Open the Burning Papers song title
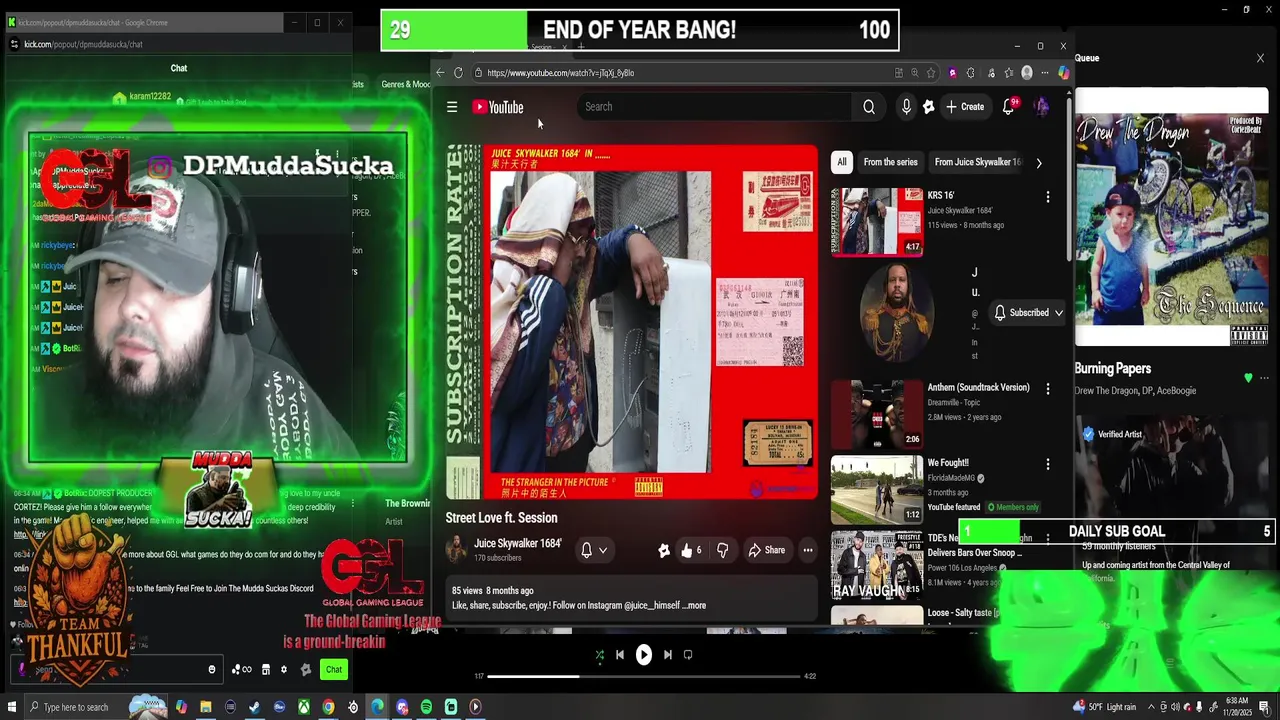Viewport: 1280px width, 720px height. pyautogui.click(x=1112, y=369)
